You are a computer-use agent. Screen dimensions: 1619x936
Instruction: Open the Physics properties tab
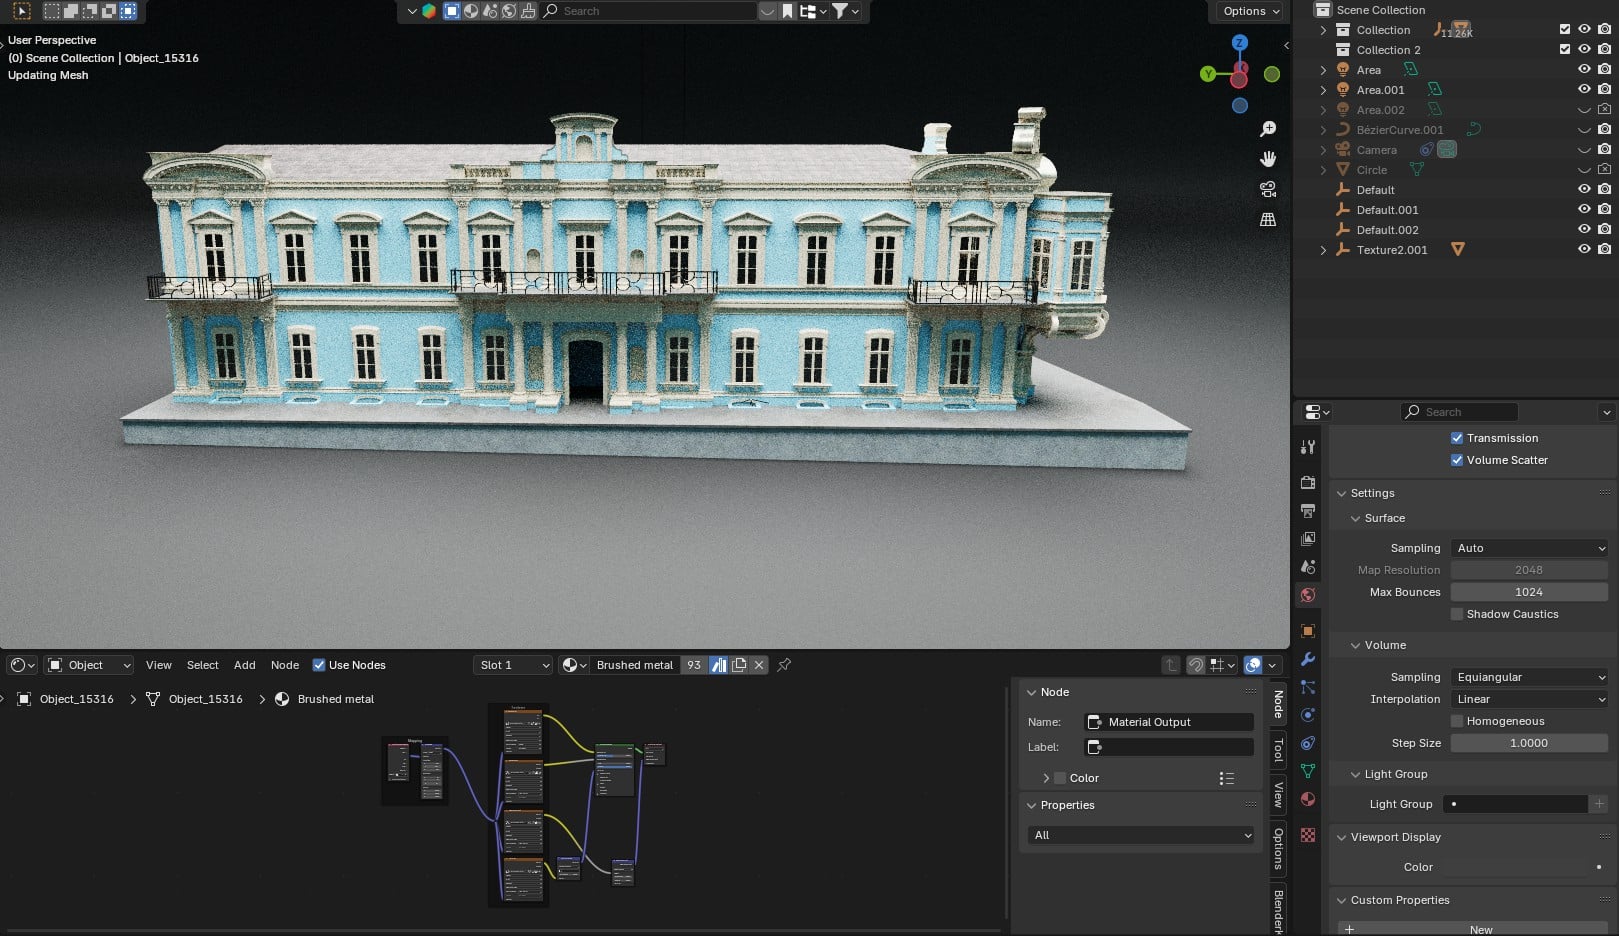tap(1308, 715)
